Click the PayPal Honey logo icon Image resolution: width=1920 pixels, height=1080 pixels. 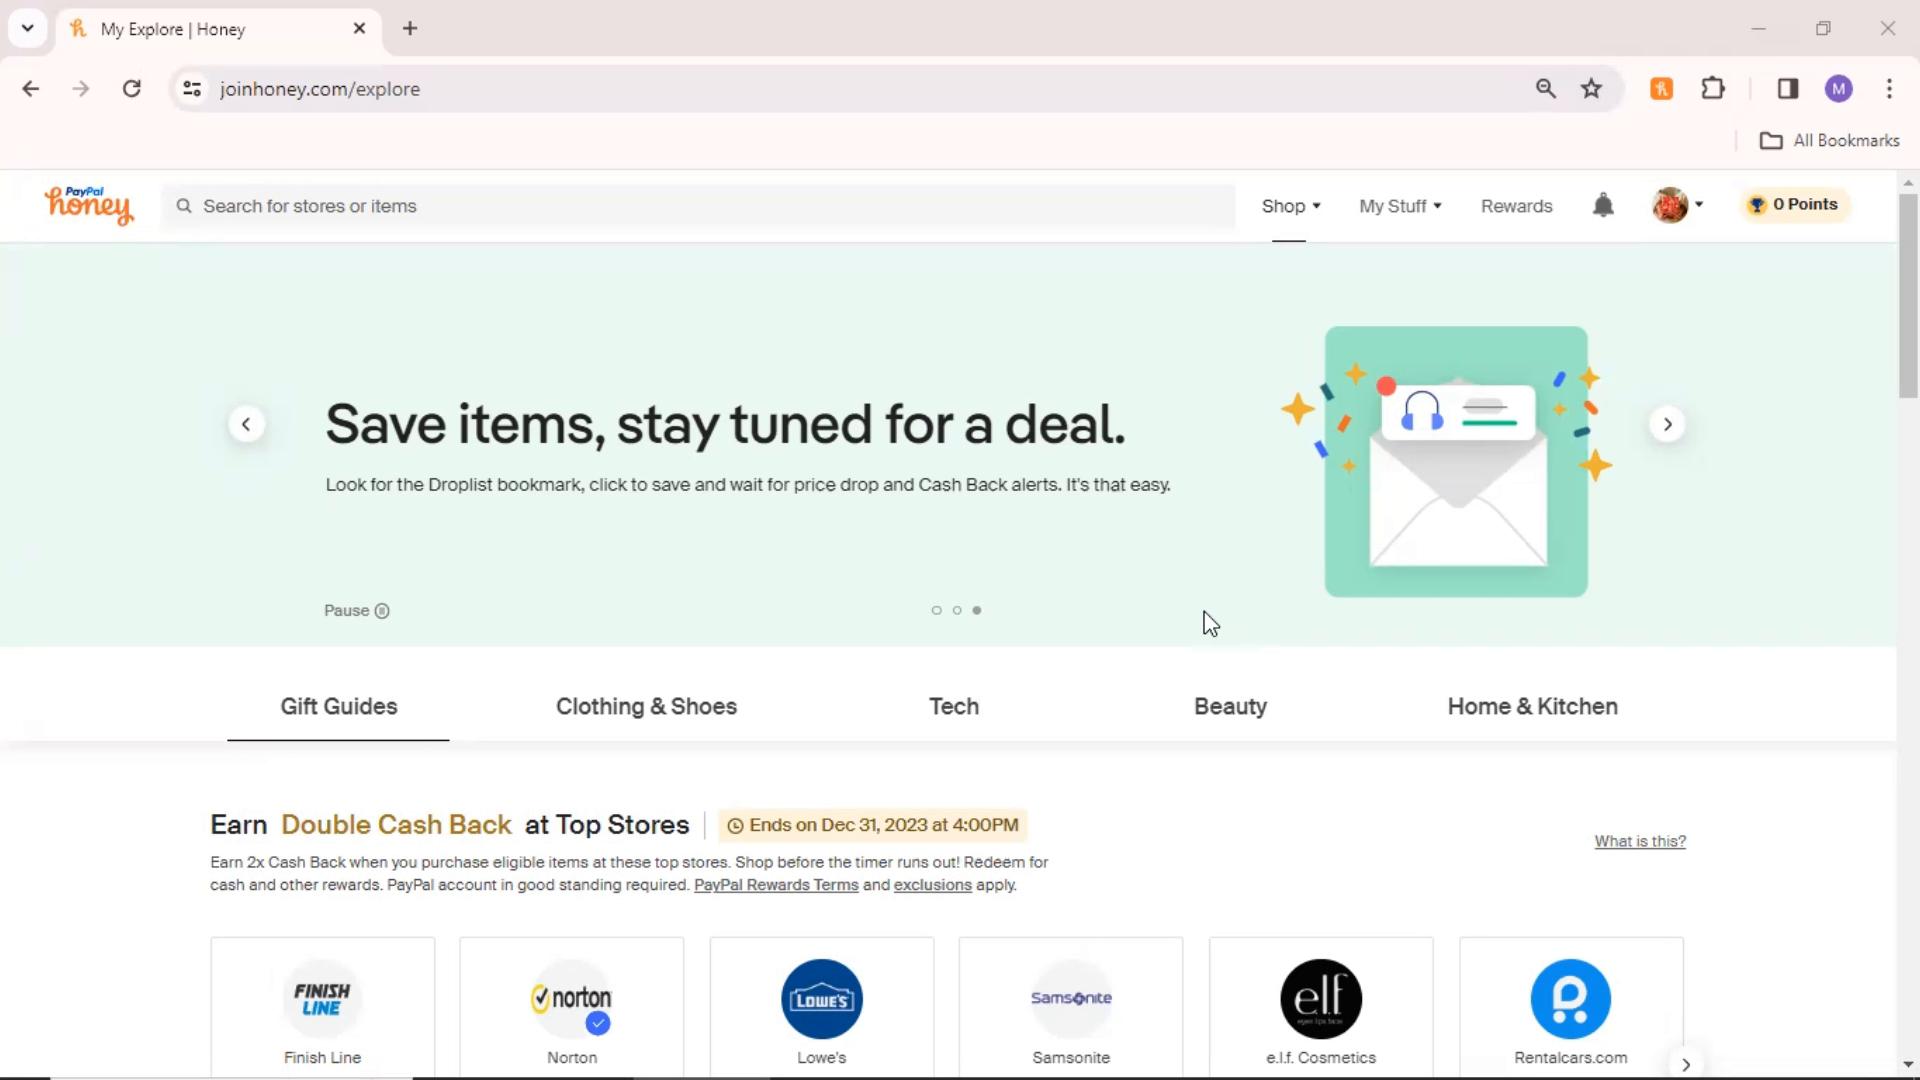pyautogui.click(x=88, y=206)
